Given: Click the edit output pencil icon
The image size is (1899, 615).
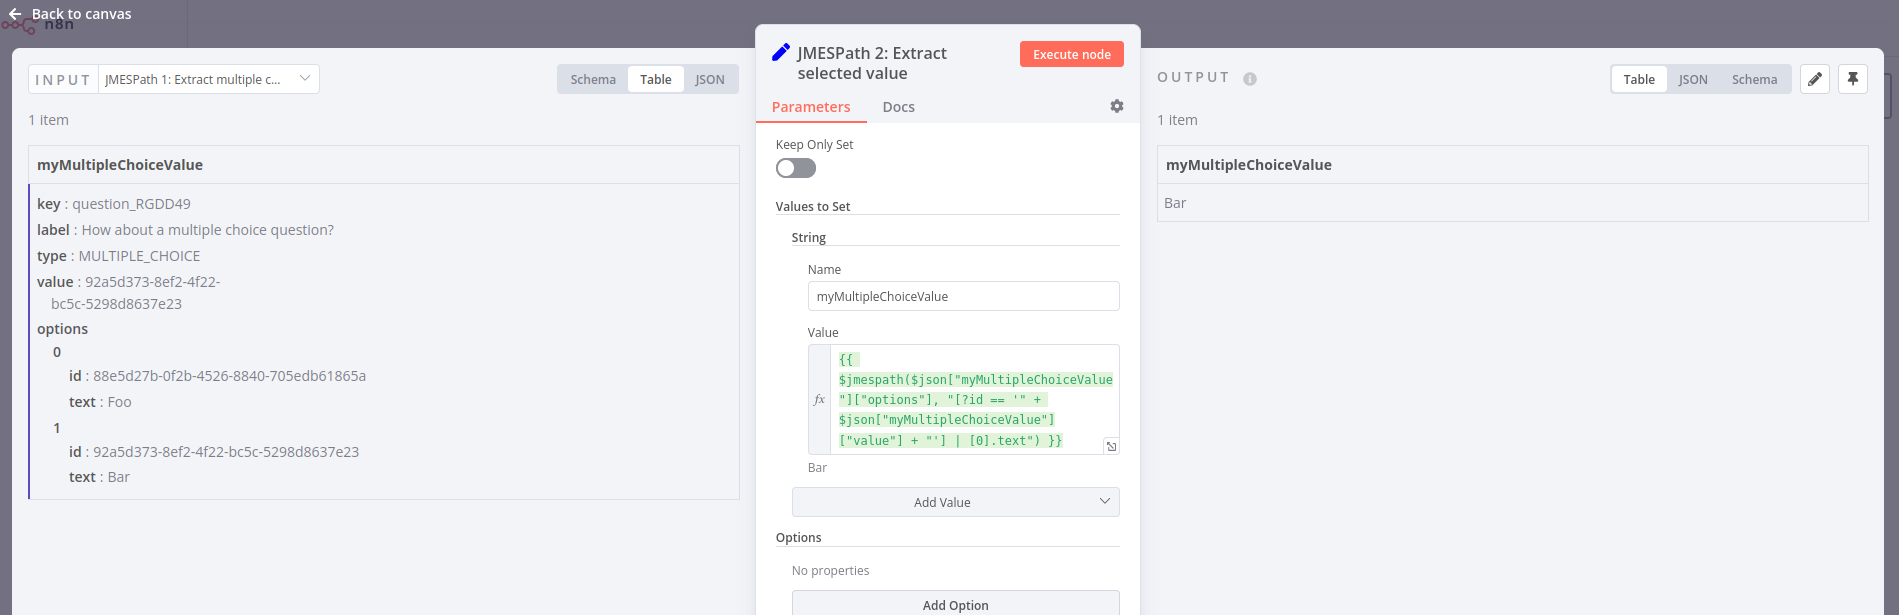Looking at the screenshot, I should pyautogui.click(x=1815, y=79).
